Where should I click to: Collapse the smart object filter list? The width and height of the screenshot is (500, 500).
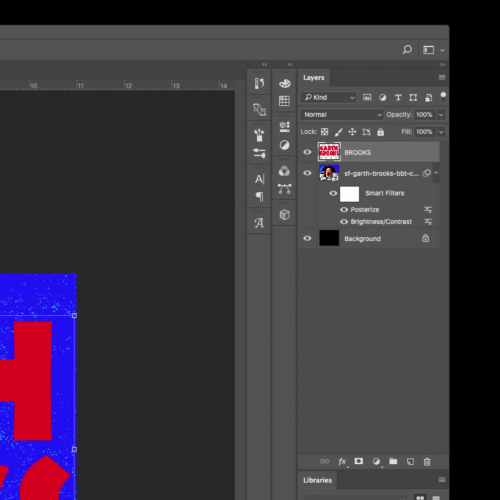click(x=436, y=173)
